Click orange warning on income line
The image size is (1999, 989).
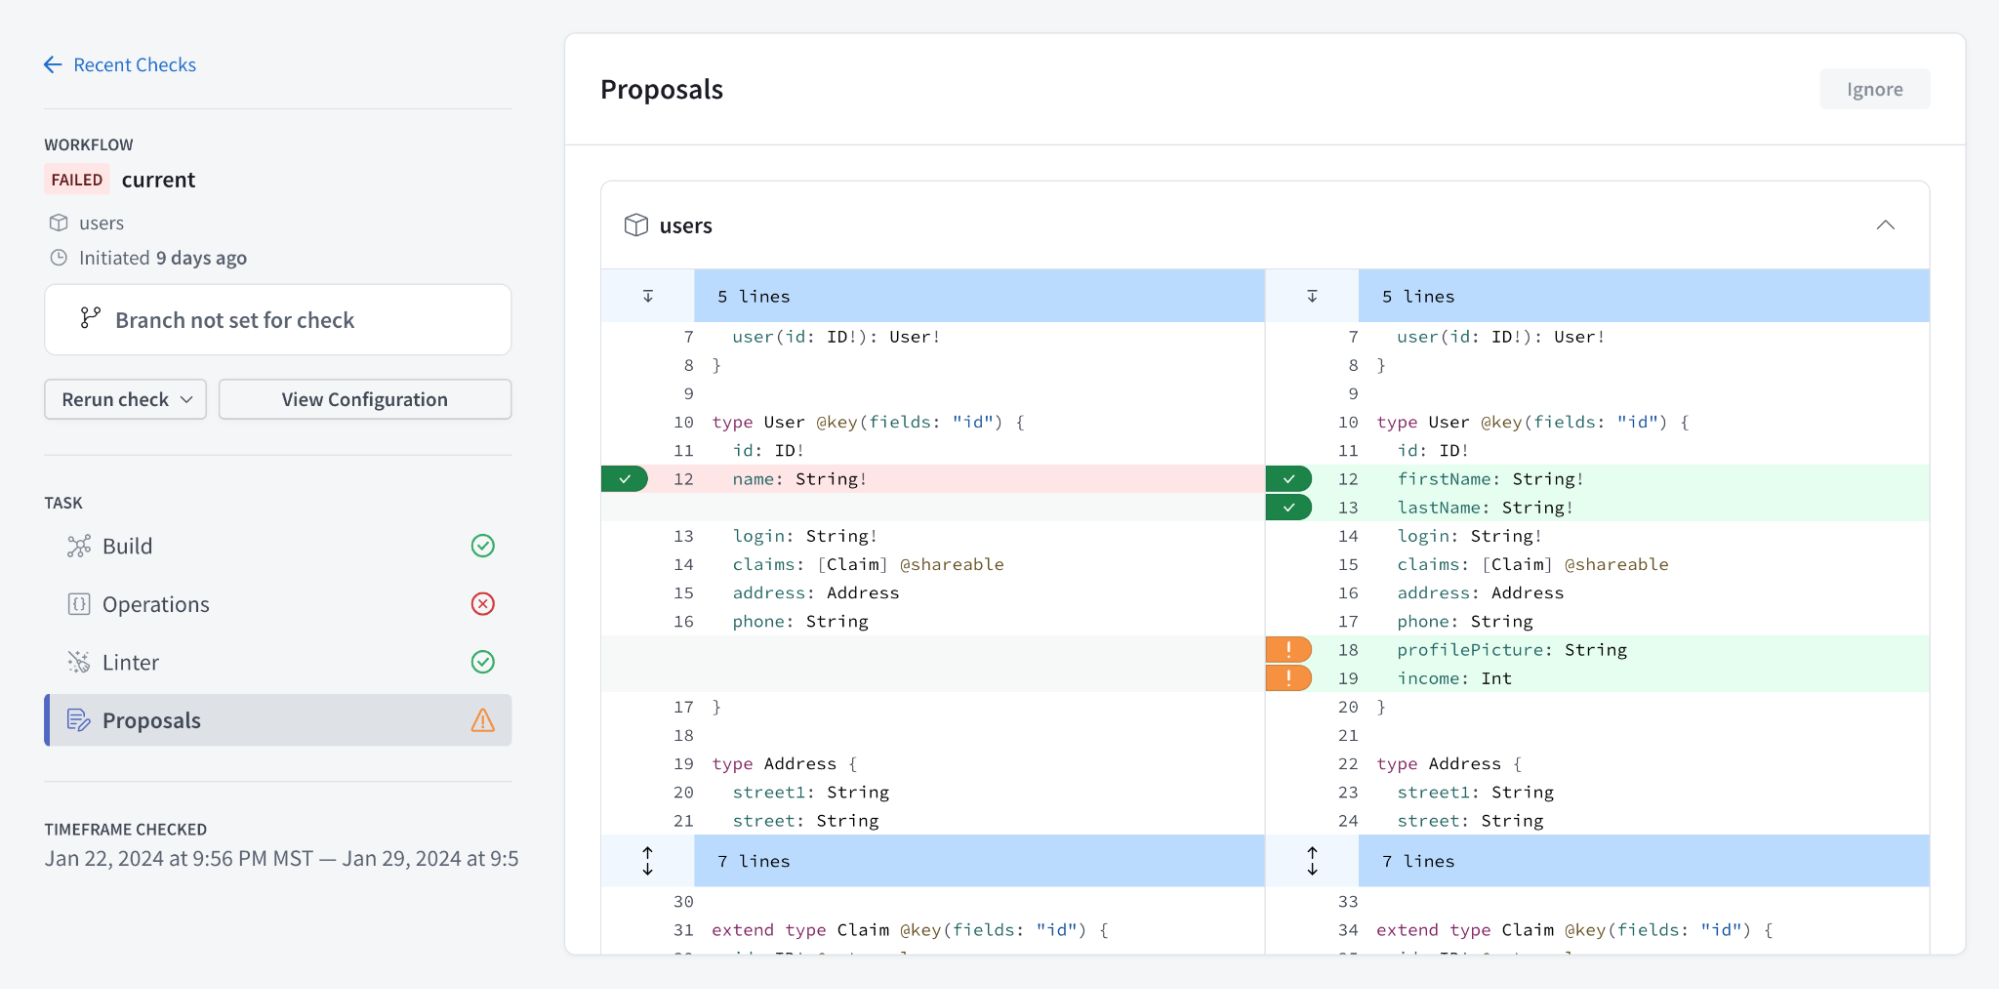tap(1289, 678)
